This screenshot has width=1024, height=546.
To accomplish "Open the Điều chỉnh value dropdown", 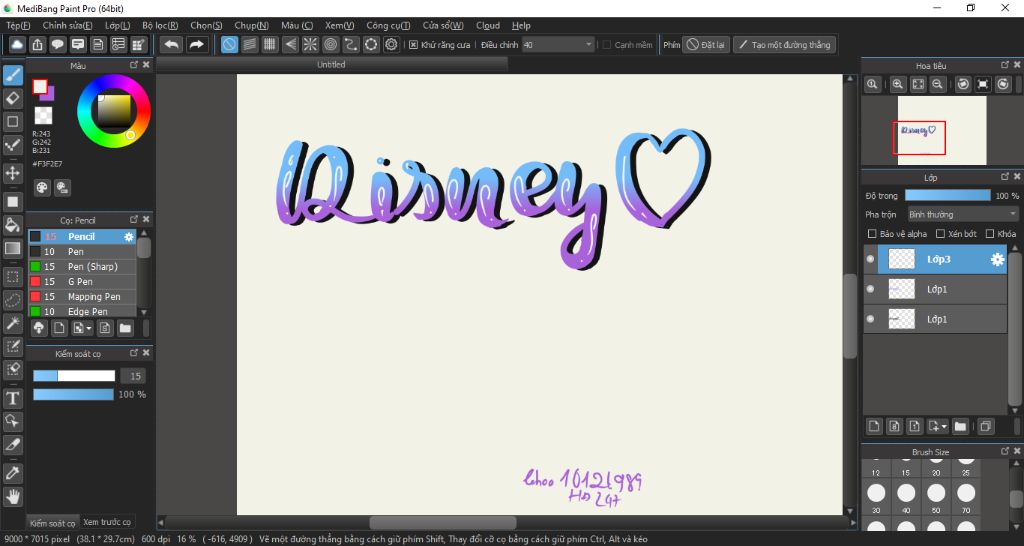I will [558, 45].
